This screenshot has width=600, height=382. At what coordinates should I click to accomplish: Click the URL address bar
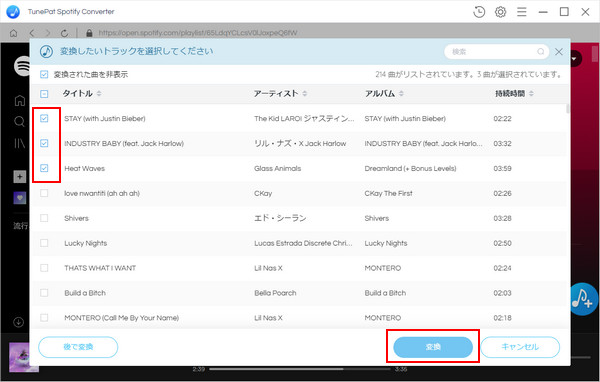point(198,33)
